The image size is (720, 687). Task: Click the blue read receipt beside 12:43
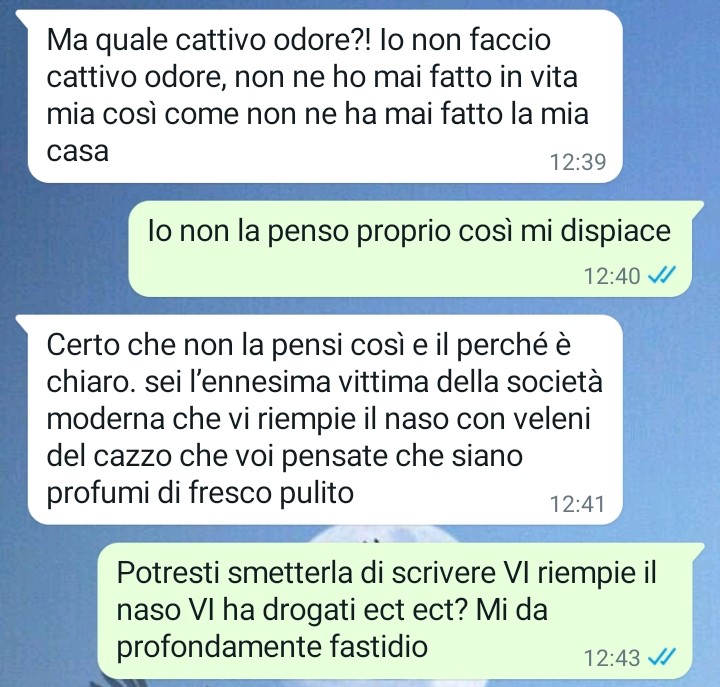coord(662,657)
